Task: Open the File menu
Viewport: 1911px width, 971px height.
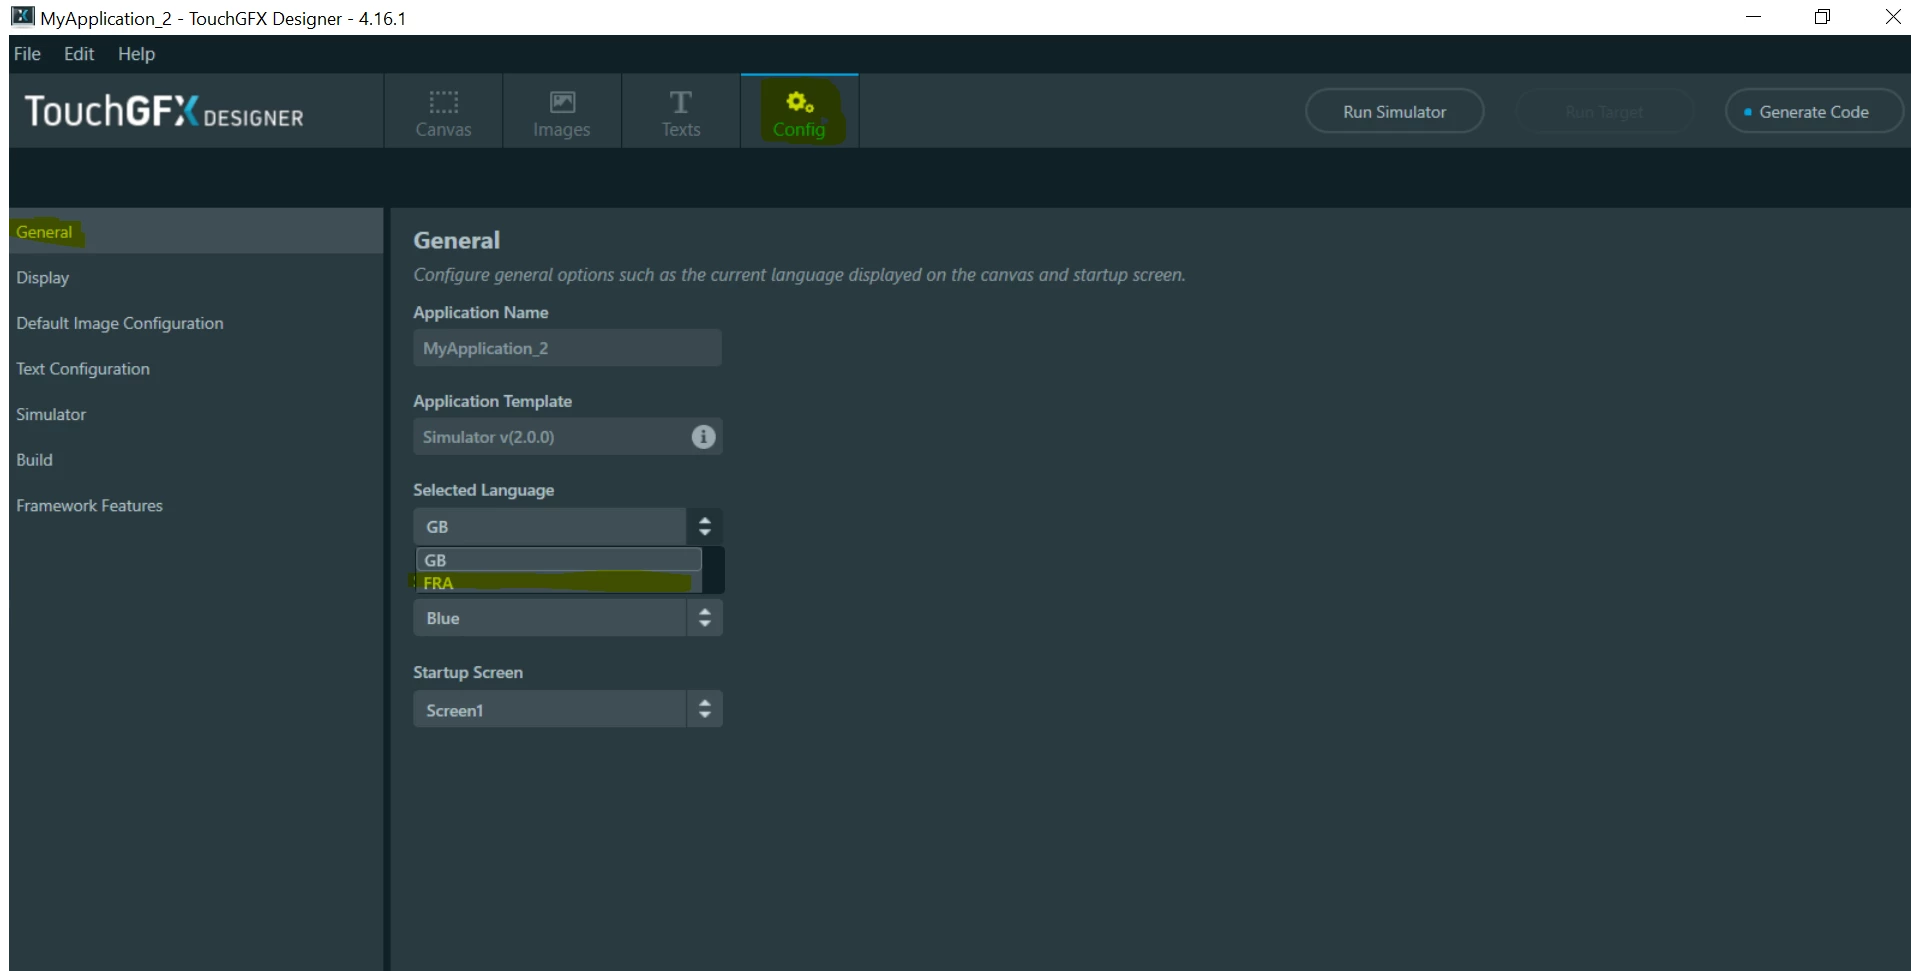Action: pos(27,54)
